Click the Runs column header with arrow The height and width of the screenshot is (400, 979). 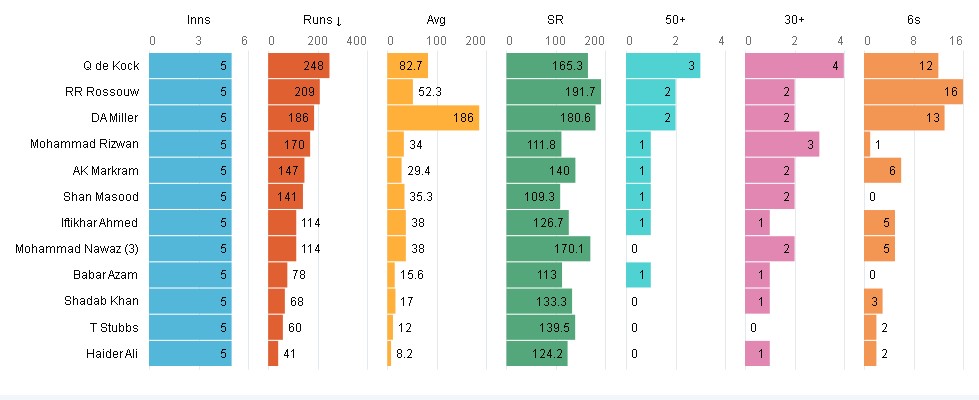tap(318, 20)
